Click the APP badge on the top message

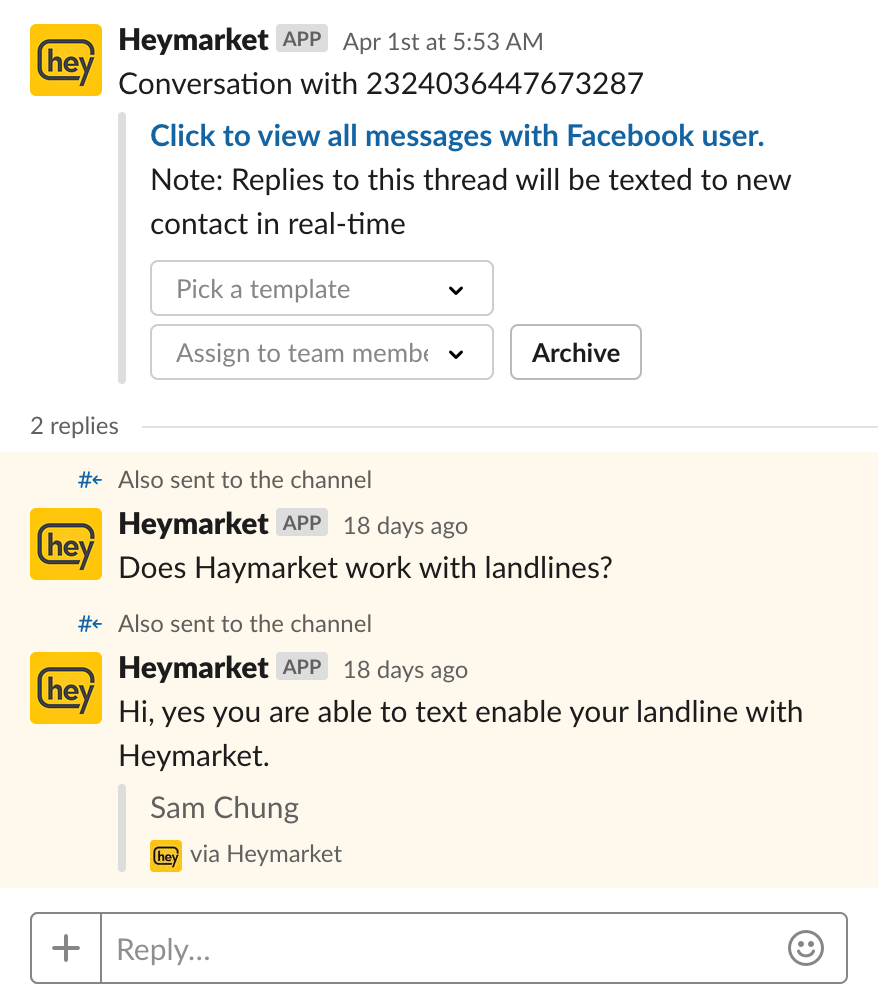coord(302,40)
